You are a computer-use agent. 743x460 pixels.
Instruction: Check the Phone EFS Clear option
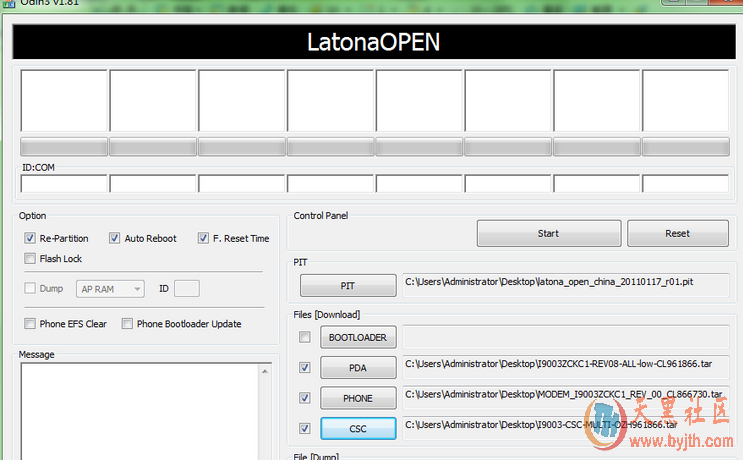pyautogui.click(x=30, y=324)
